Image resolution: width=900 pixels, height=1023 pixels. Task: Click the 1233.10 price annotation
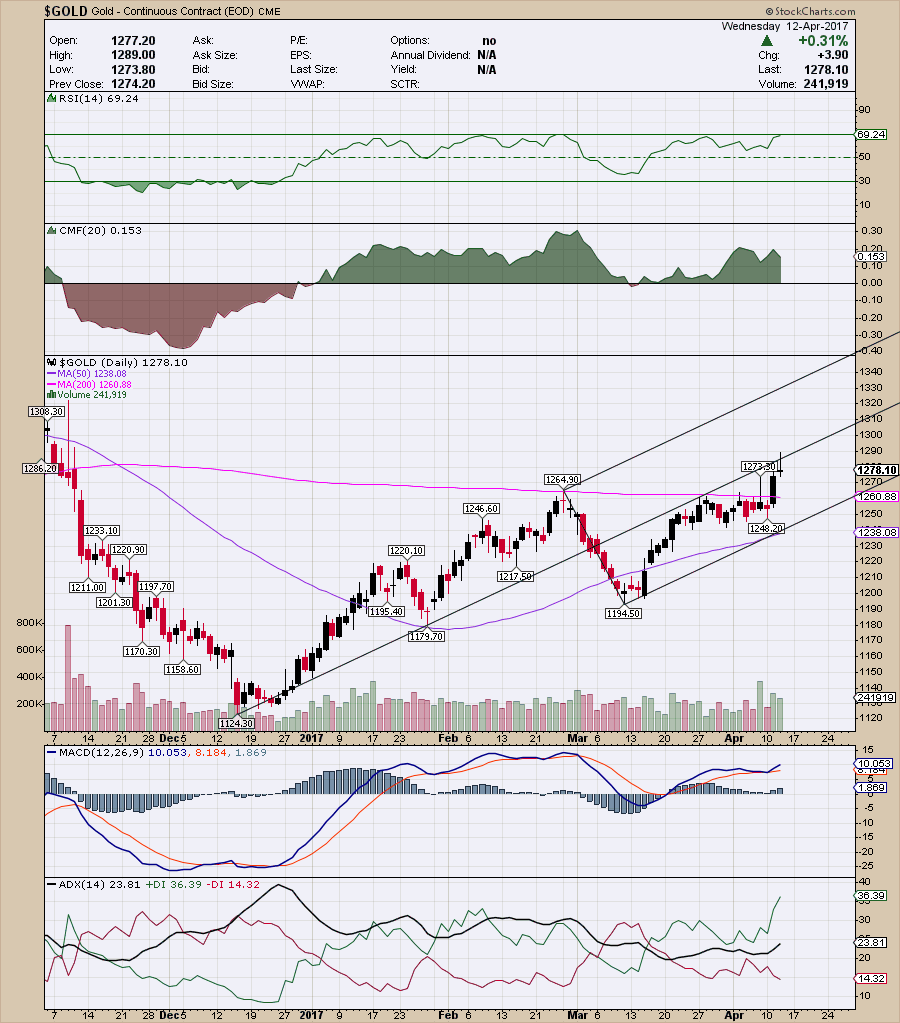point(102,531)
